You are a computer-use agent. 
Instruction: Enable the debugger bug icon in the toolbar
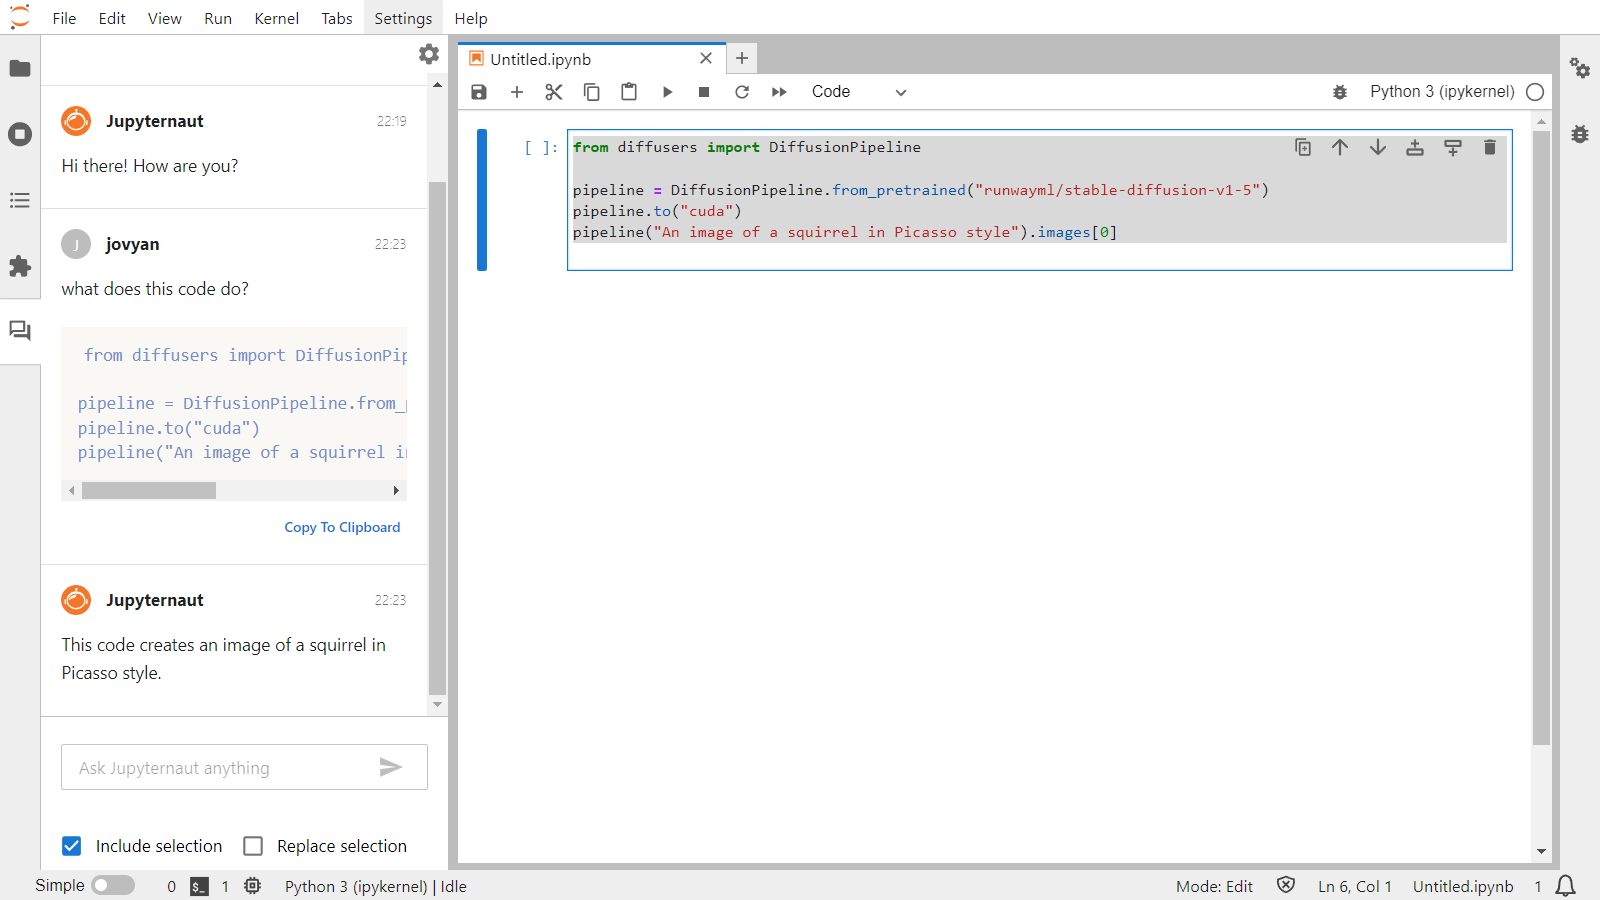point(1340,91)
